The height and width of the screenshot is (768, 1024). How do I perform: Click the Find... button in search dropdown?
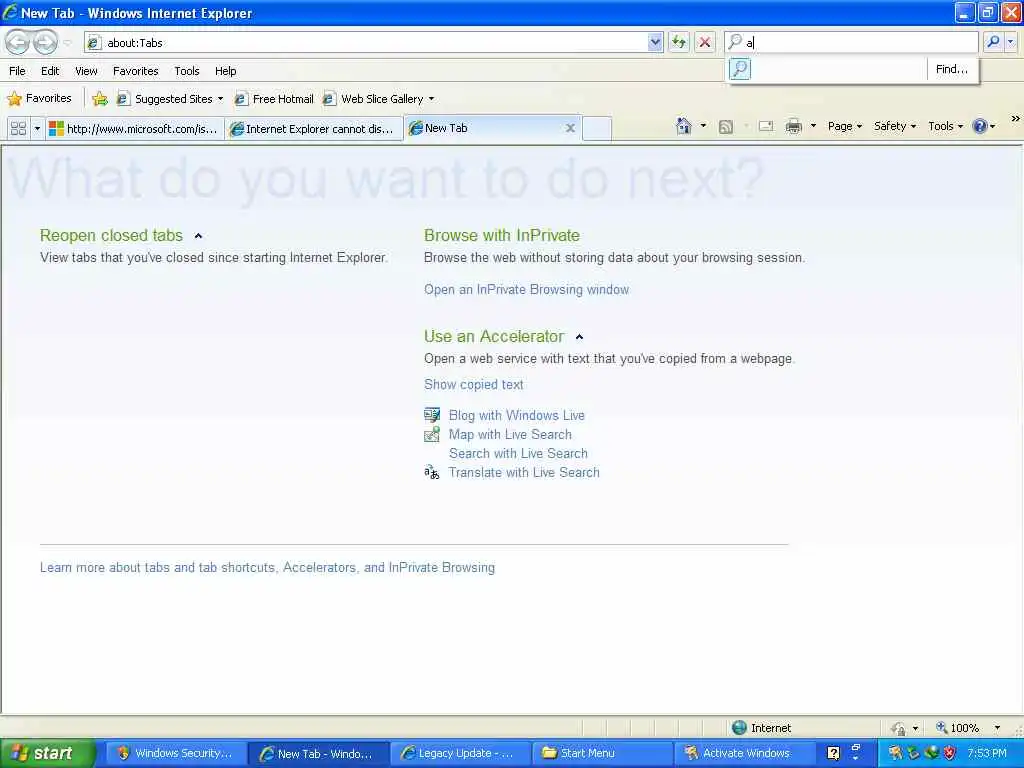click(x=952, y=69)
